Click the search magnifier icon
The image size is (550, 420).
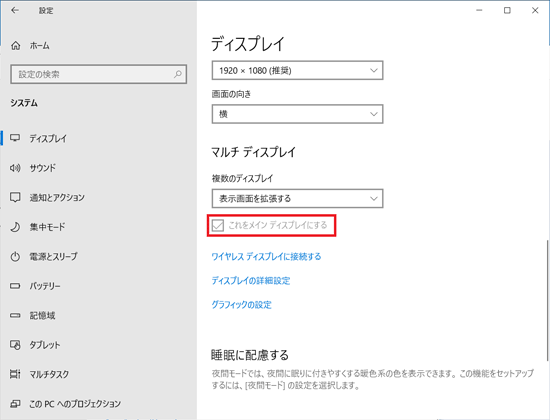[x=178, y=74]
